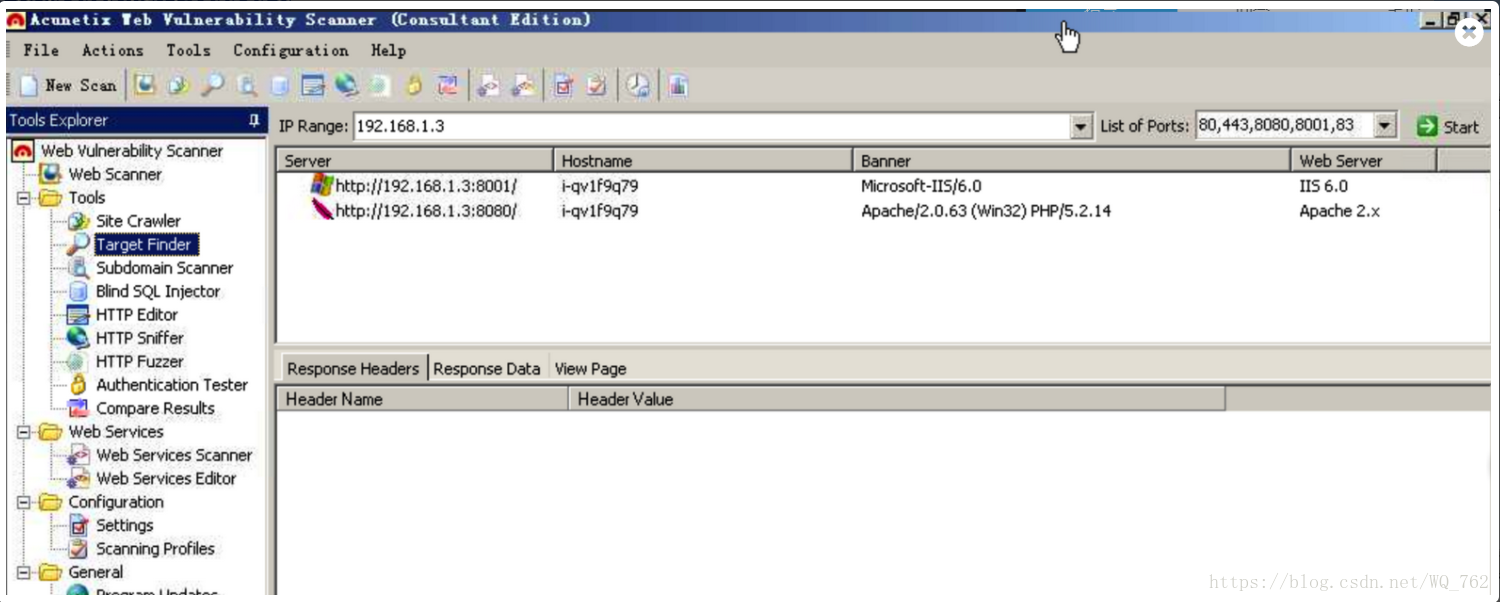Switch to the Response Data tab

click(487, 368)
